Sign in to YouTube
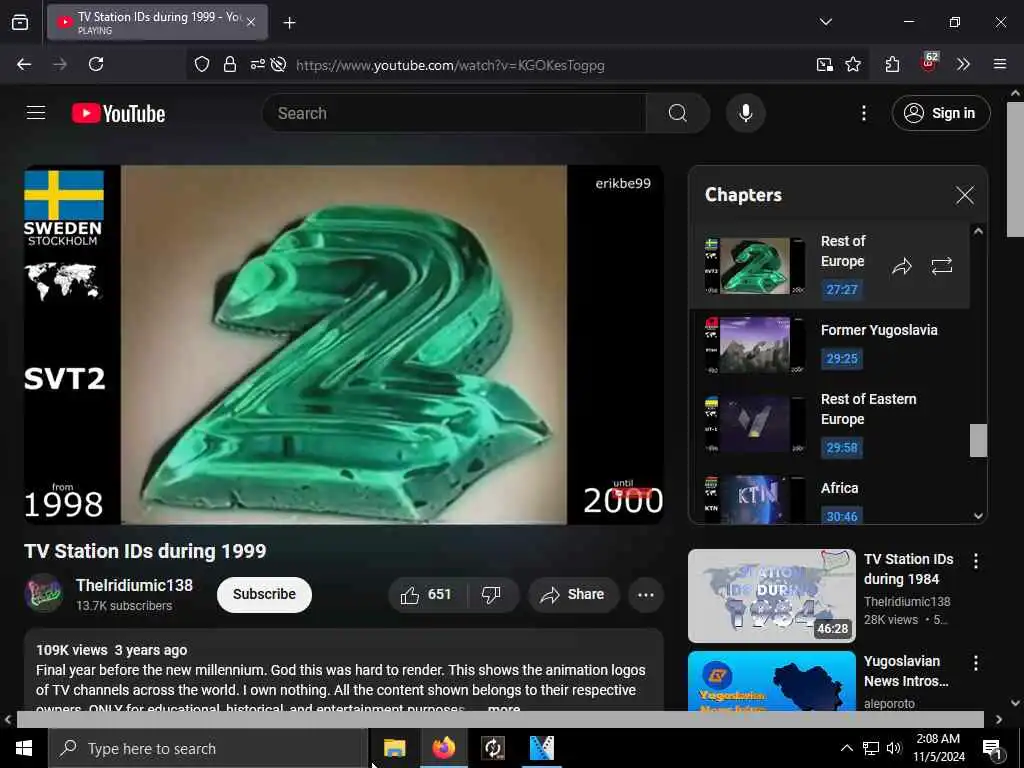The height and width of the screenshot is (768, 1024). point(940,113)
